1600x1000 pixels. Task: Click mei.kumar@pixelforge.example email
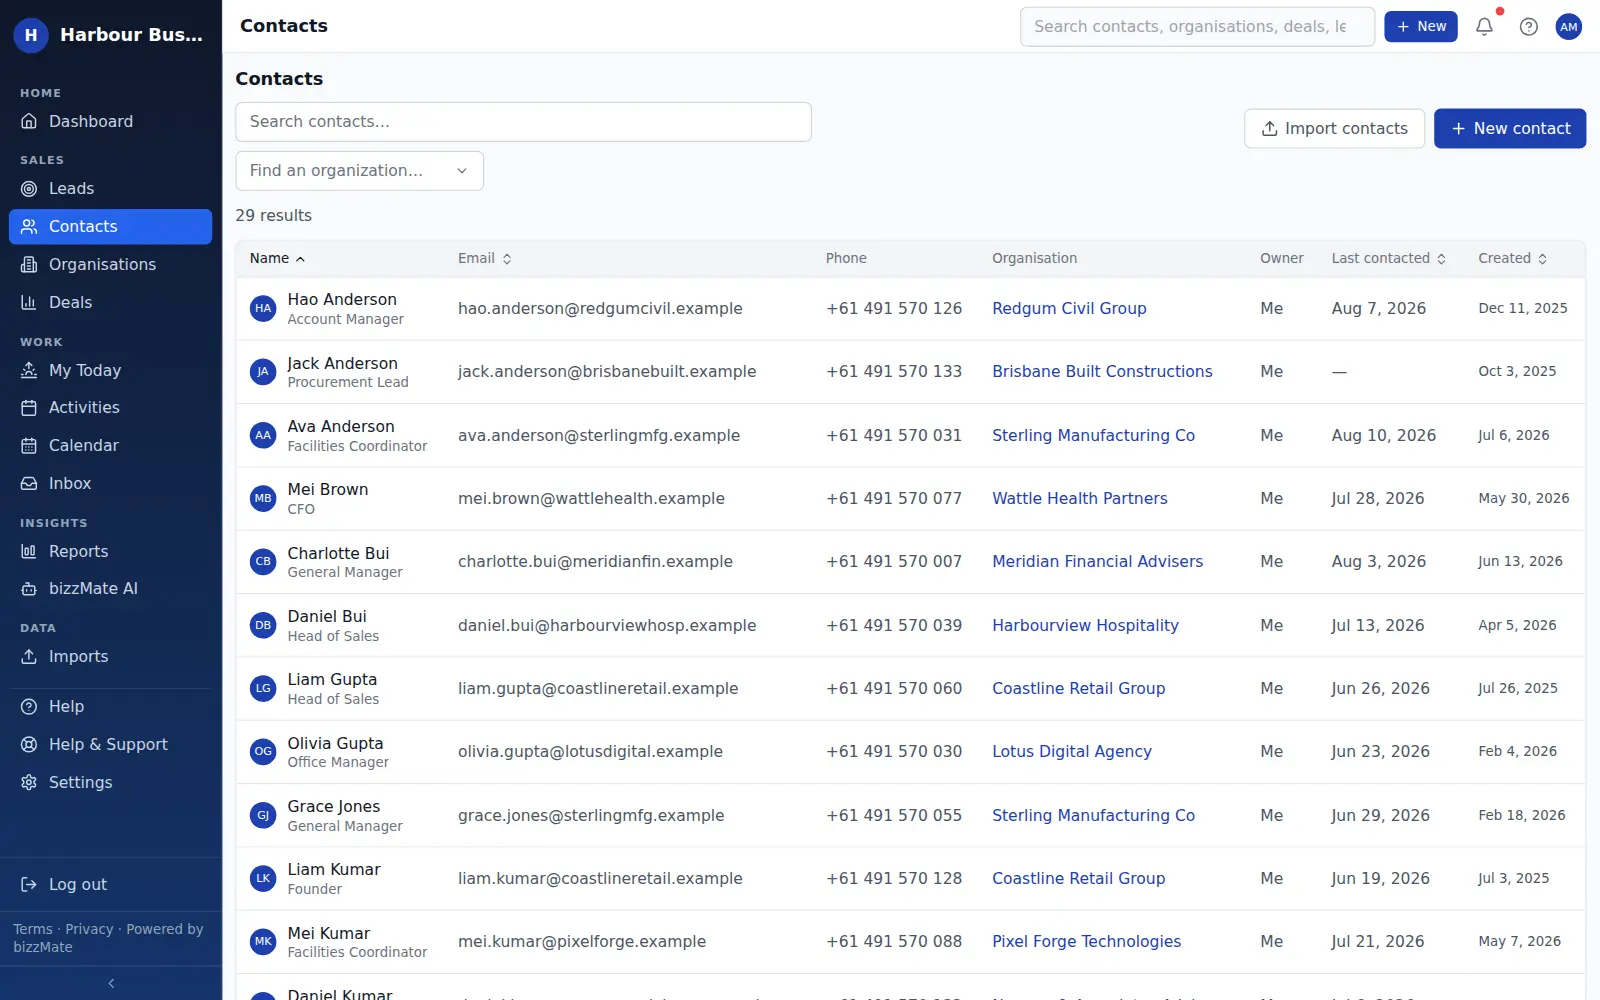[x=582, y=941]
